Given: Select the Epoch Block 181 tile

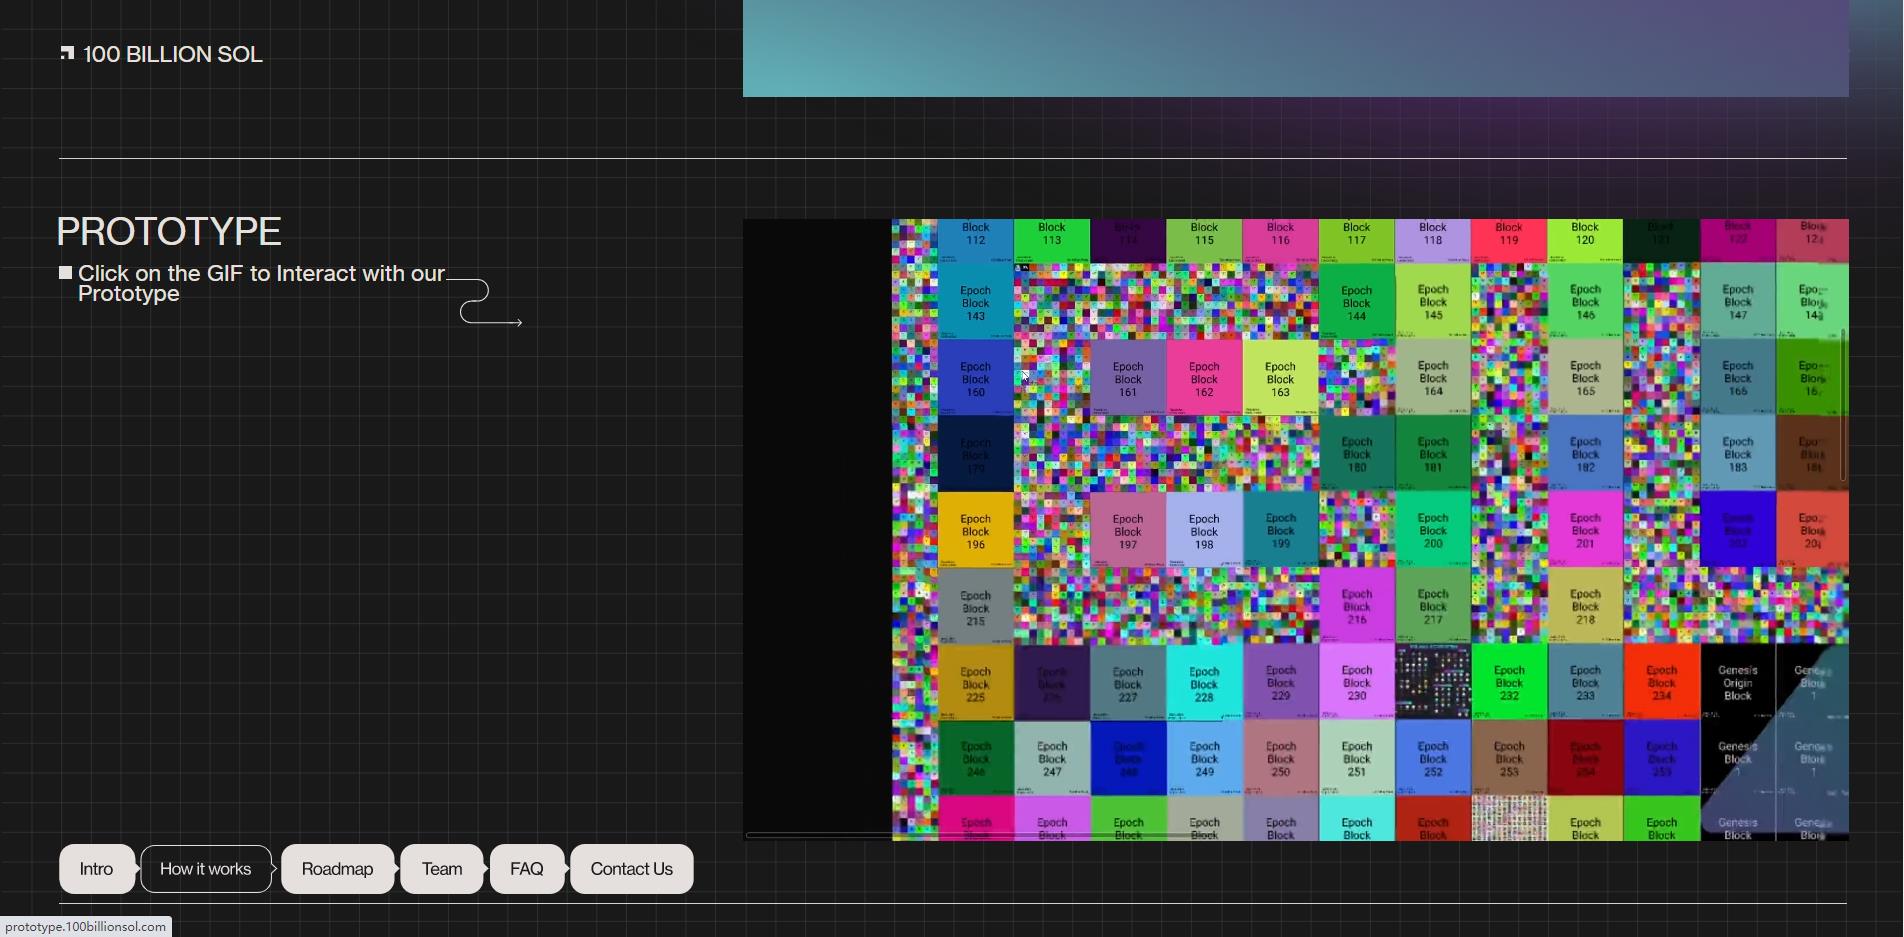Looking at the screenshot, I should point(1433,454).
